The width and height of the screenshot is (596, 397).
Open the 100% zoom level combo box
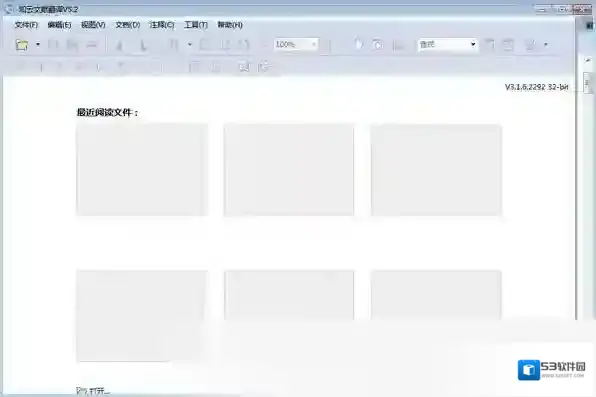click(296, 44)
